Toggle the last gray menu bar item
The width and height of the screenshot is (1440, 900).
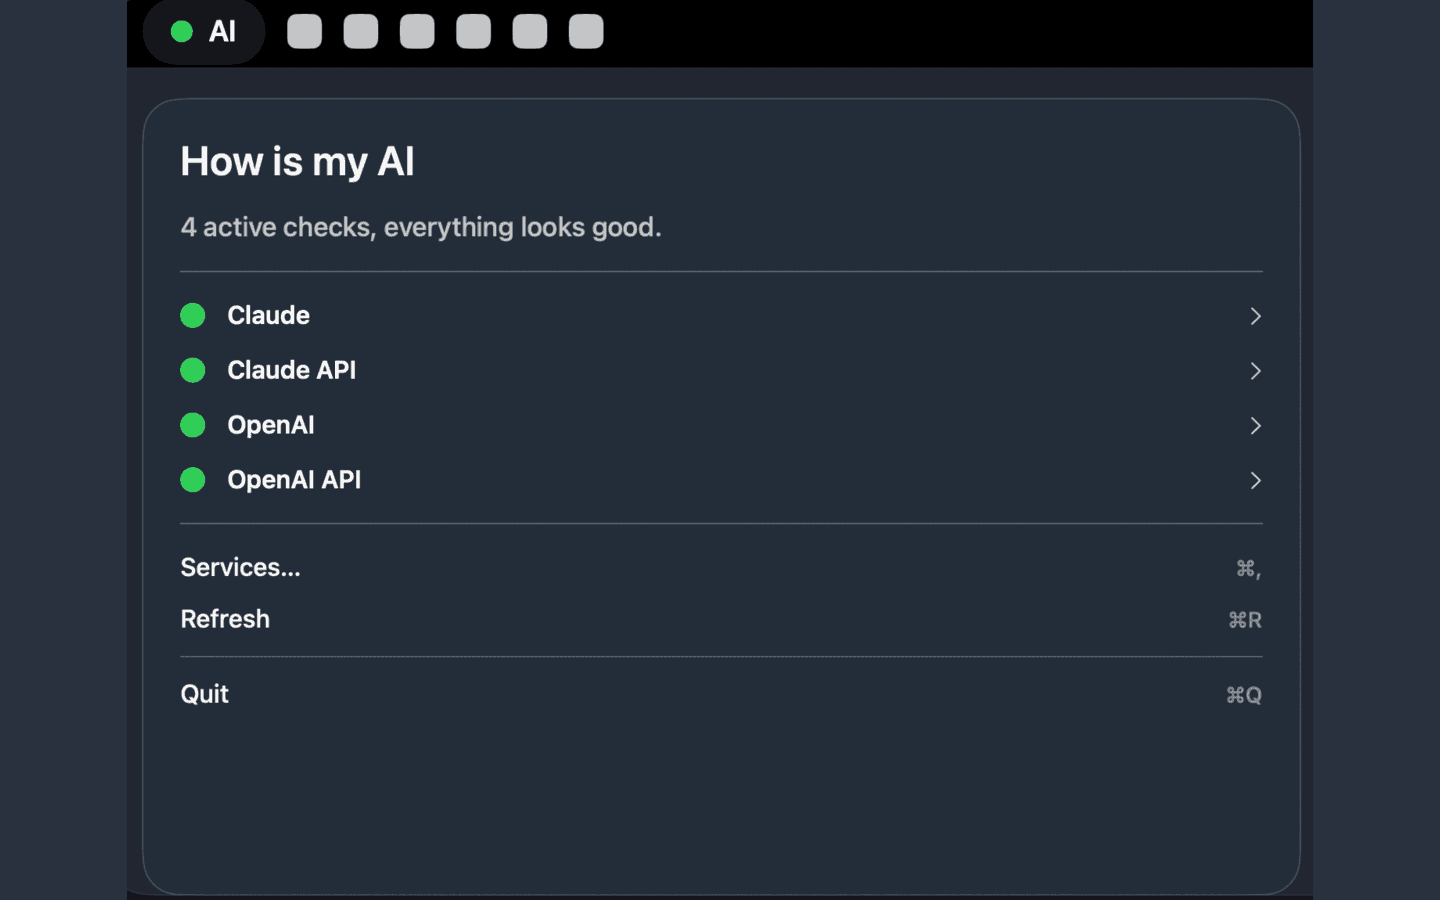[585, 31]
